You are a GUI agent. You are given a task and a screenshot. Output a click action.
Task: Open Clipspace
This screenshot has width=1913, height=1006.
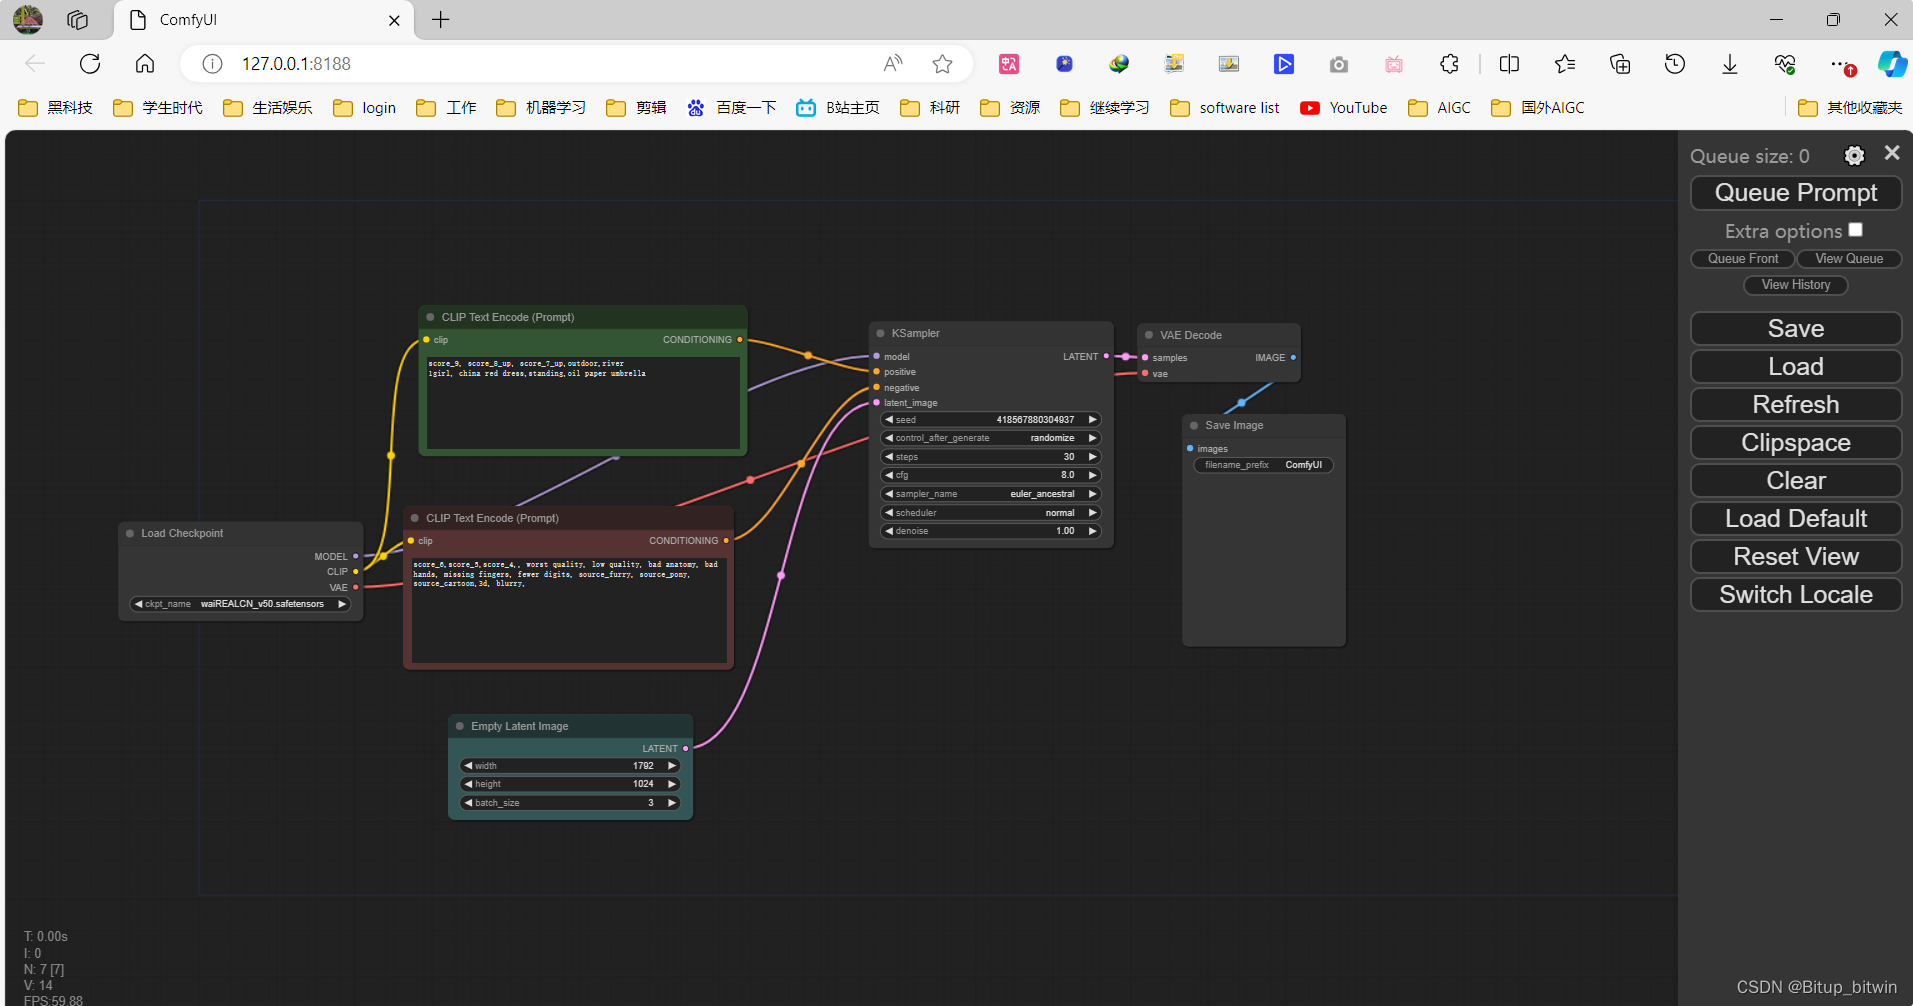pos(1796,443)
